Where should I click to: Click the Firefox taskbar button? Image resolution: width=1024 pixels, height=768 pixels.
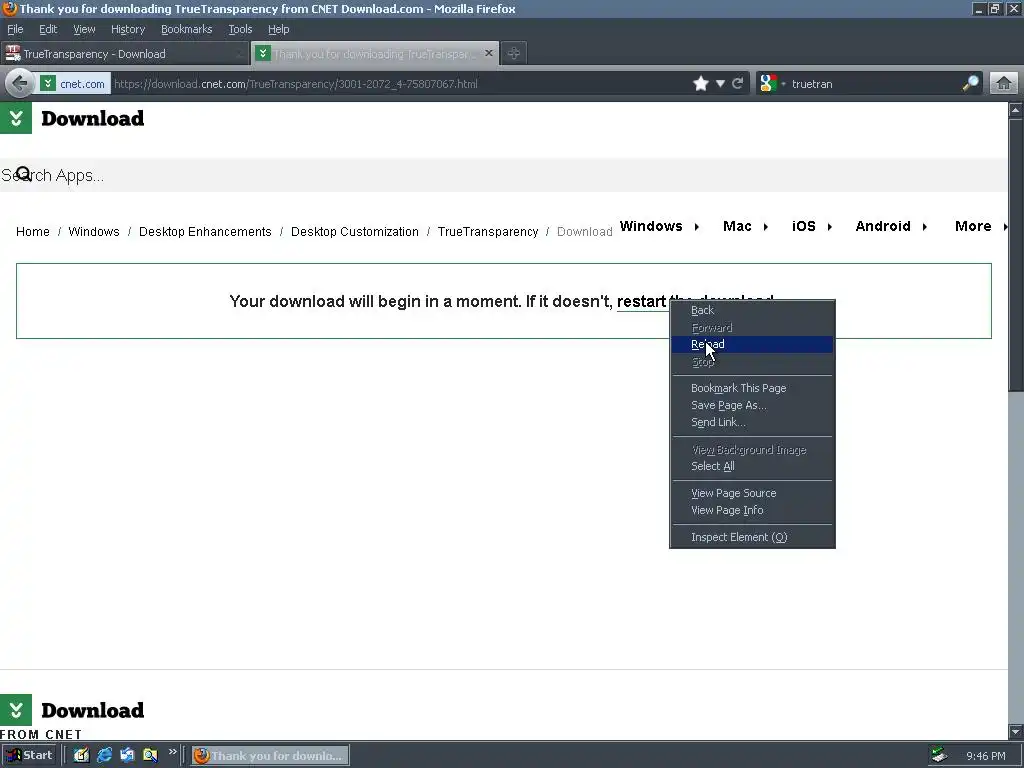pos(270,756)
